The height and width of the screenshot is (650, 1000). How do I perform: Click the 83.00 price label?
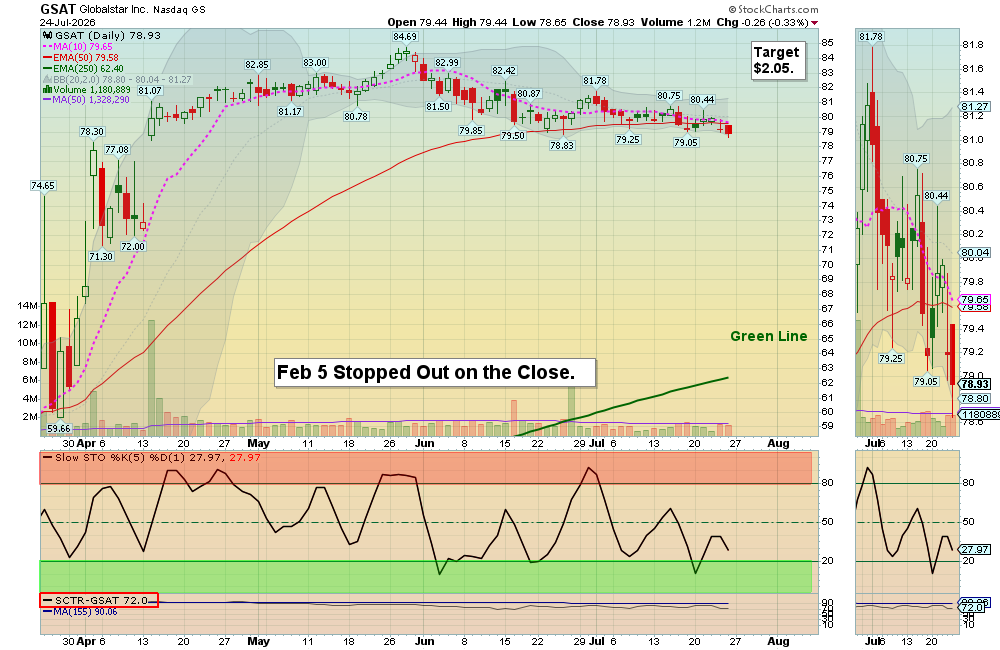(x=315, y=63)
